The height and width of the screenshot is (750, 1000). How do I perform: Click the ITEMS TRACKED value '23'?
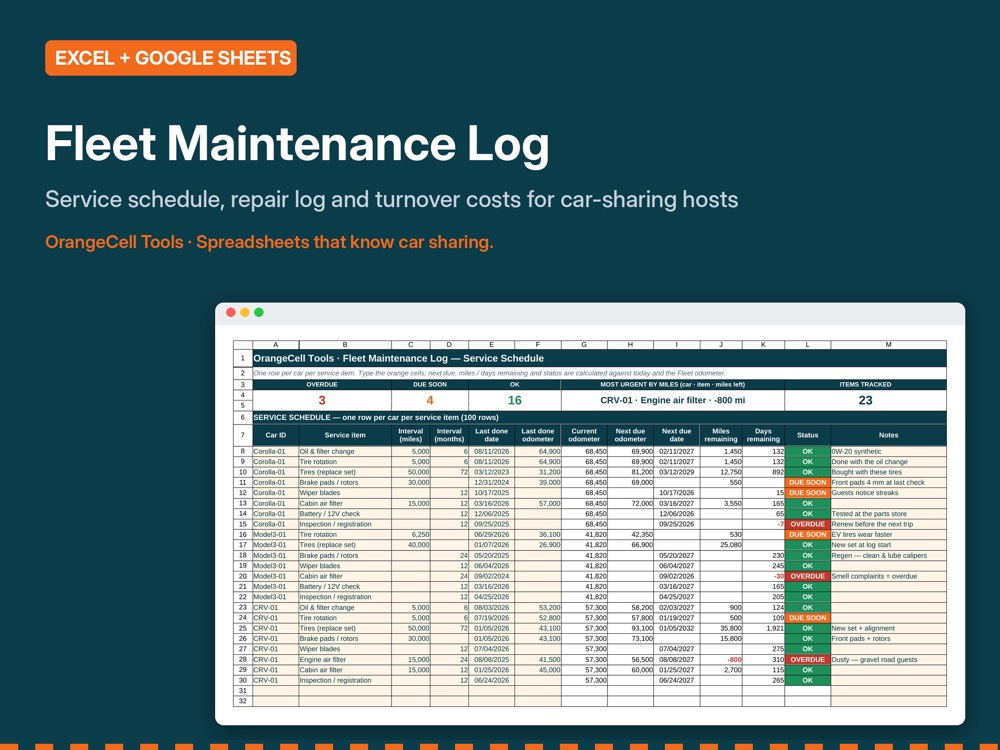[865, 401]
